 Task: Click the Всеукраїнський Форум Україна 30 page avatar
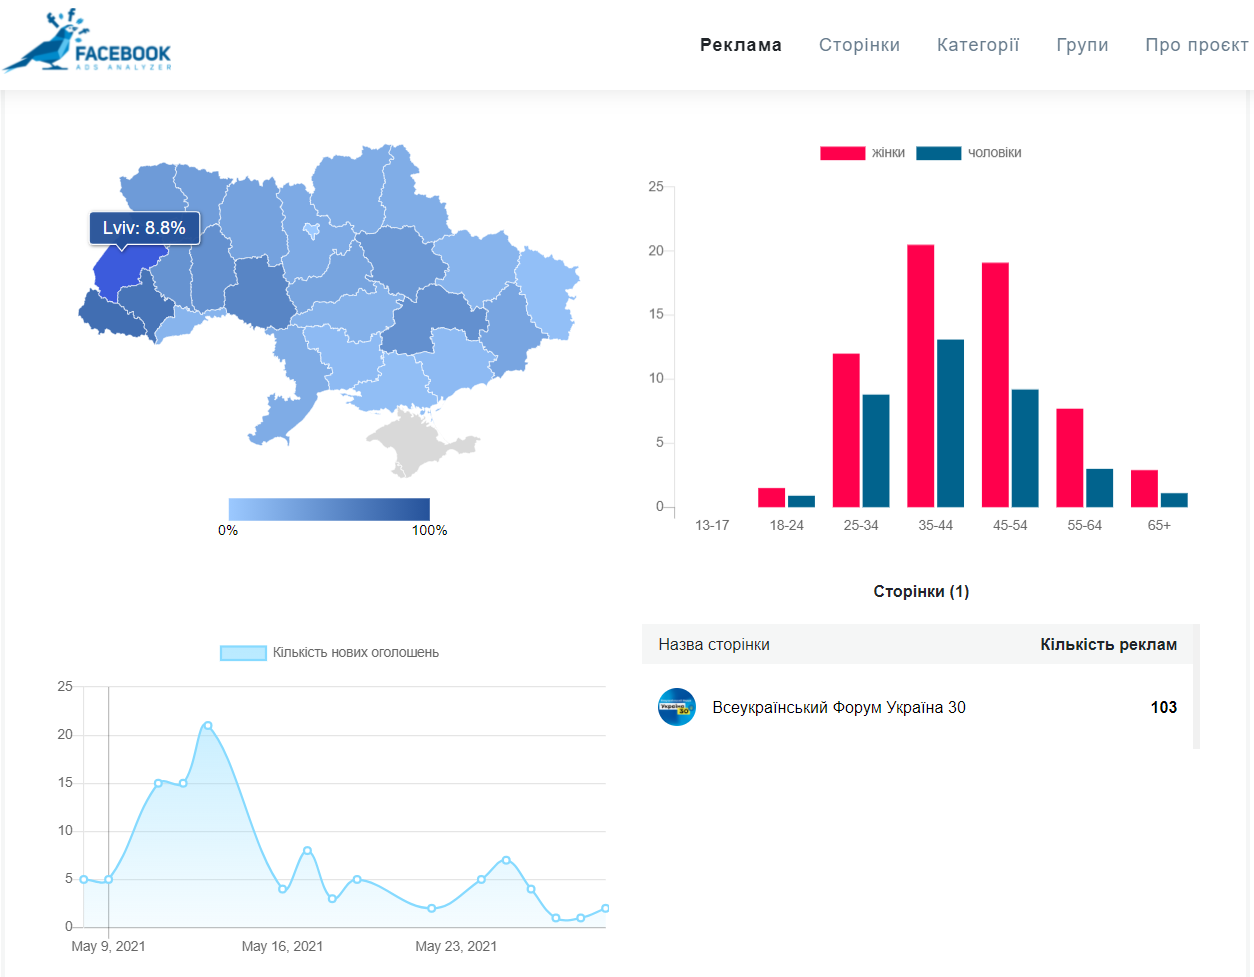pyautogui.click(x=677, y=707)
